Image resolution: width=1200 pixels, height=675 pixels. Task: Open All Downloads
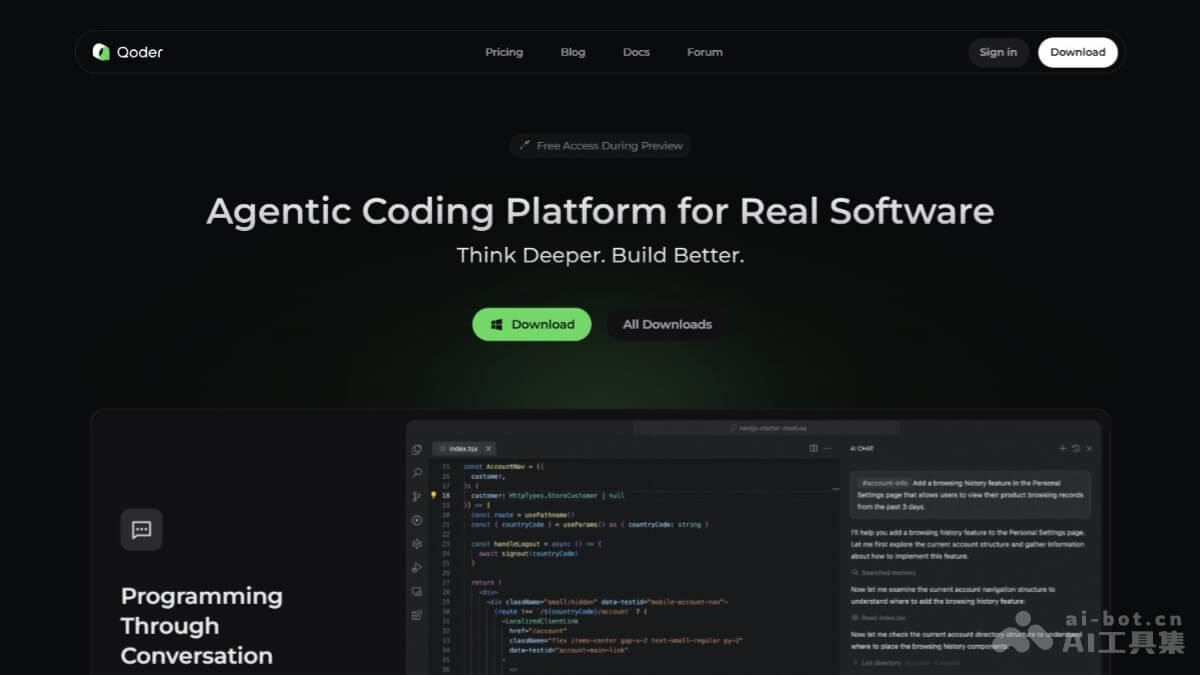tap(666, 324)
